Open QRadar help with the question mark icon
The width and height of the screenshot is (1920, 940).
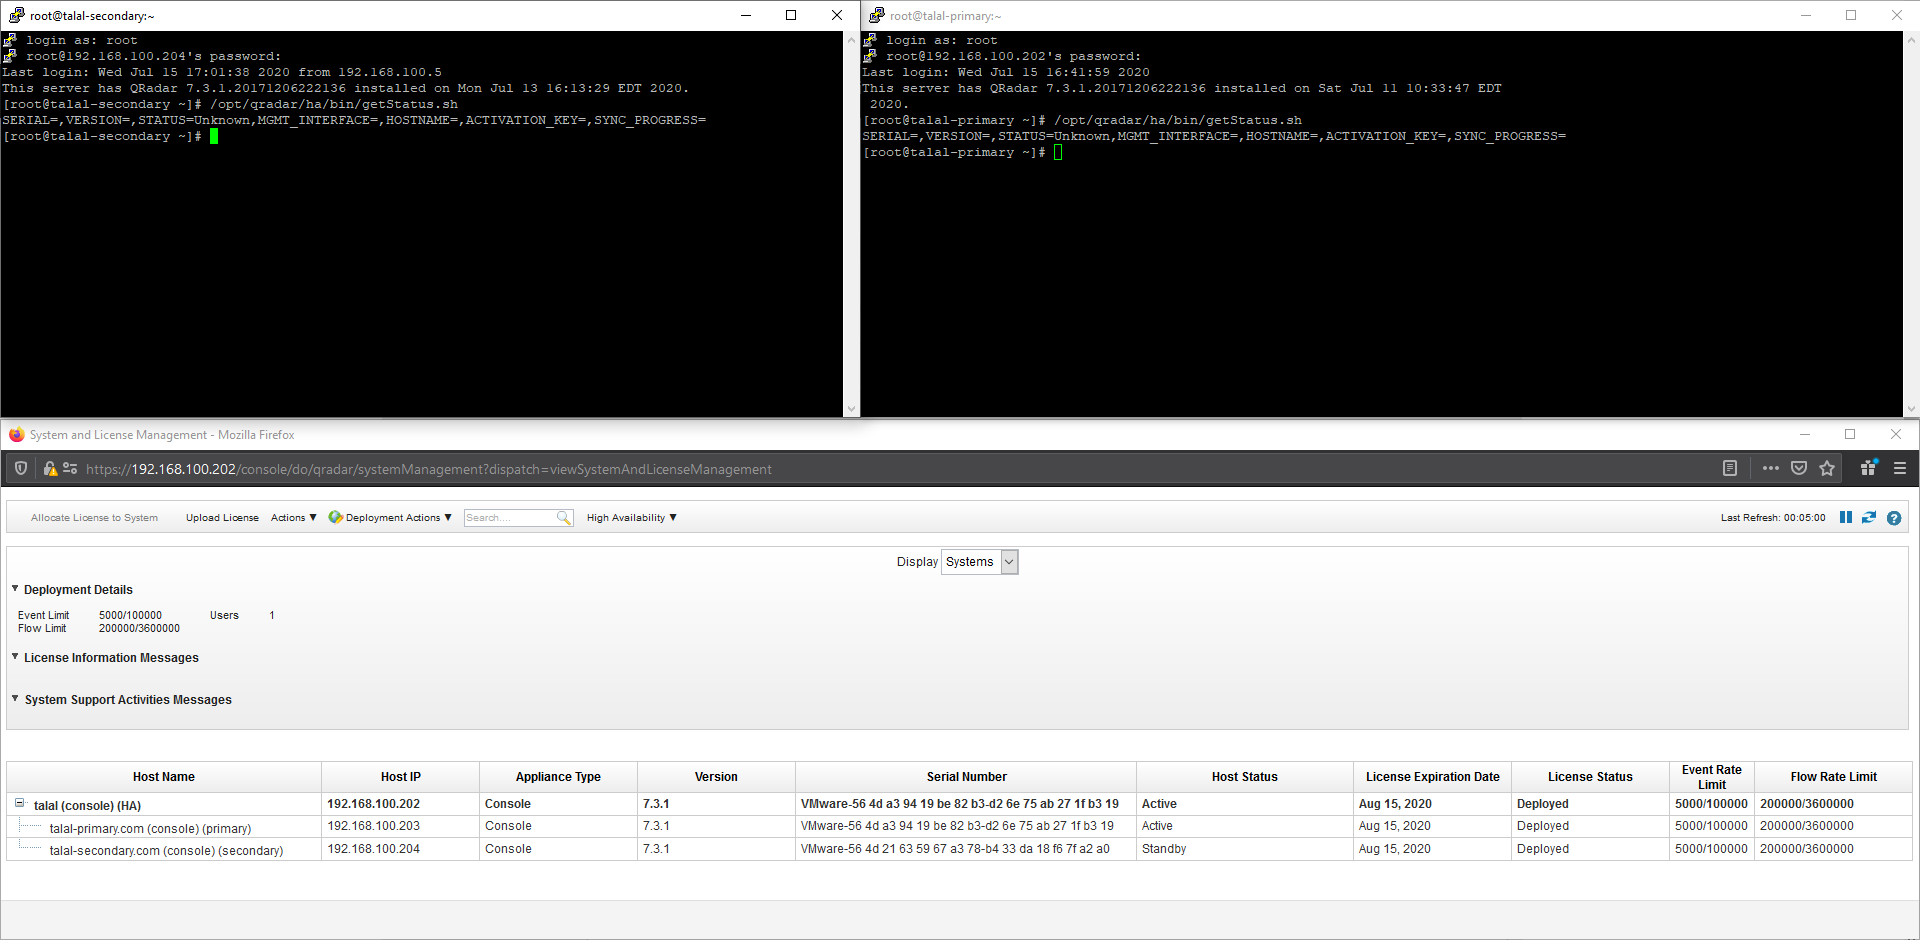click(1894, 518)
